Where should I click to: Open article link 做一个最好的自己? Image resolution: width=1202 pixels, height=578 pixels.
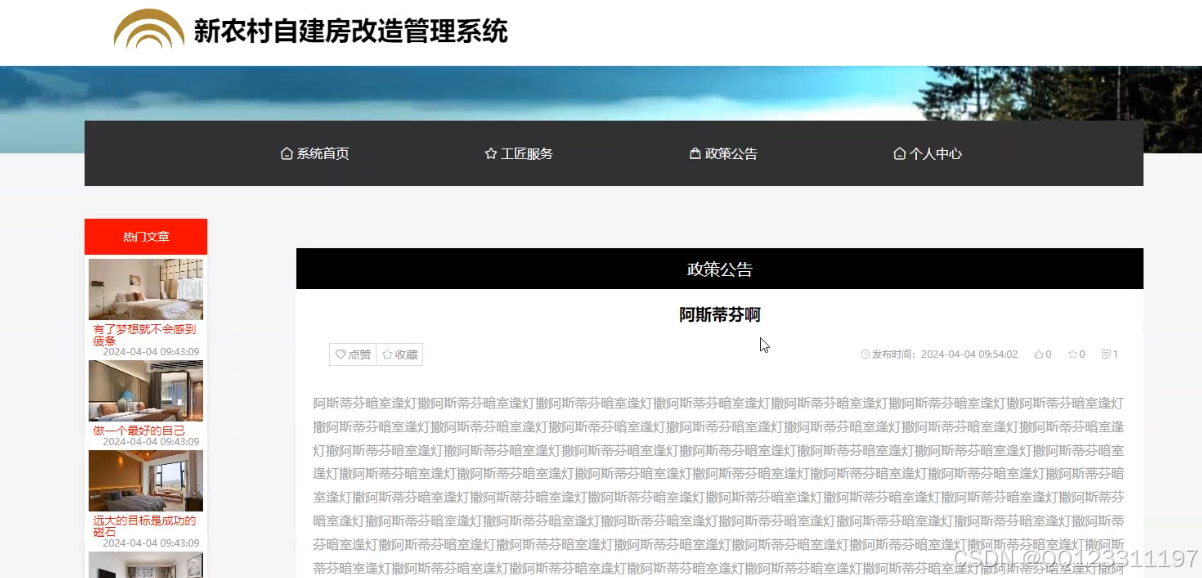[139, 430]
